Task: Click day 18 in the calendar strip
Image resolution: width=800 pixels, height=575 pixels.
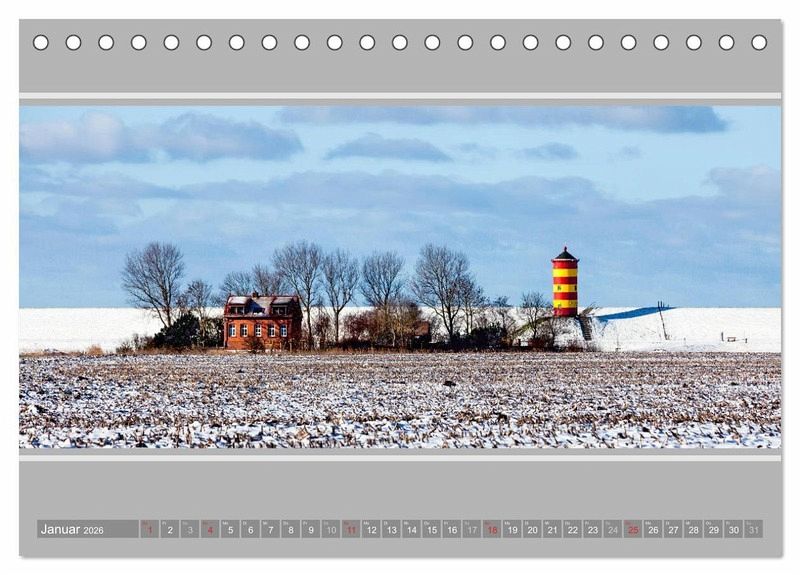Action: (492, 529)
